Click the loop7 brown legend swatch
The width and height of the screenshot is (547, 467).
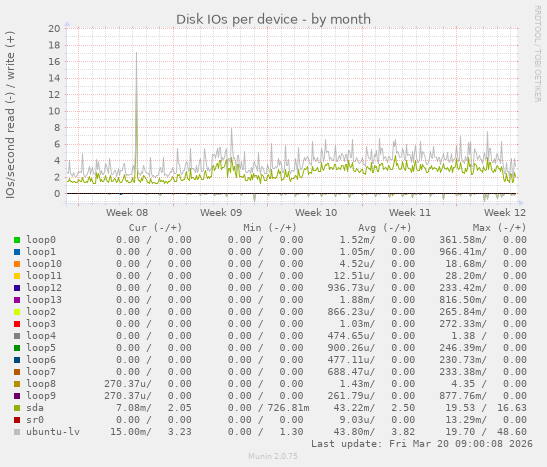click(17, 372)
